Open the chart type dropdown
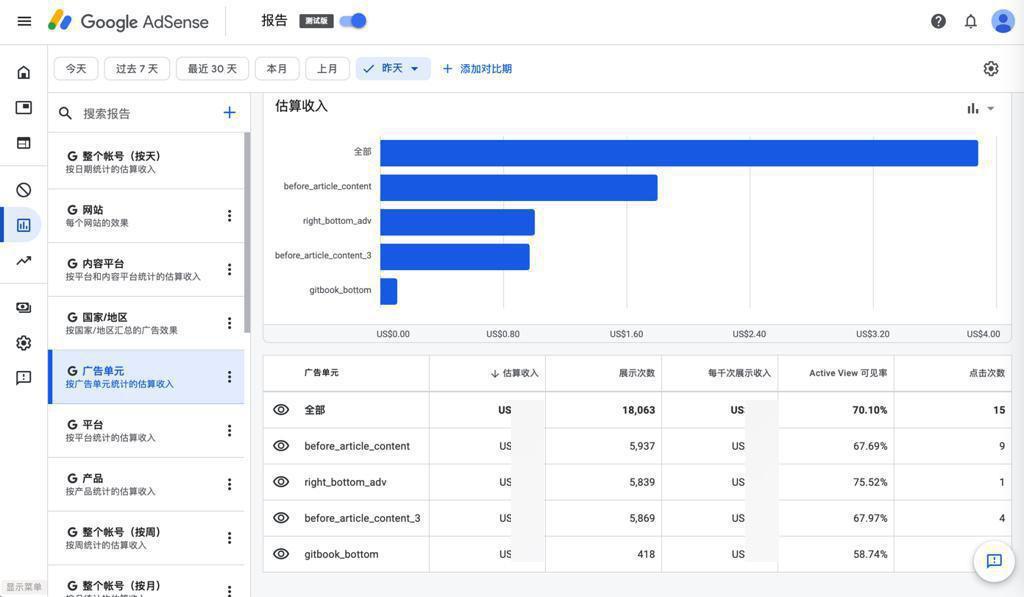This screenshot has height=597, width=1024. coord(980,108)
